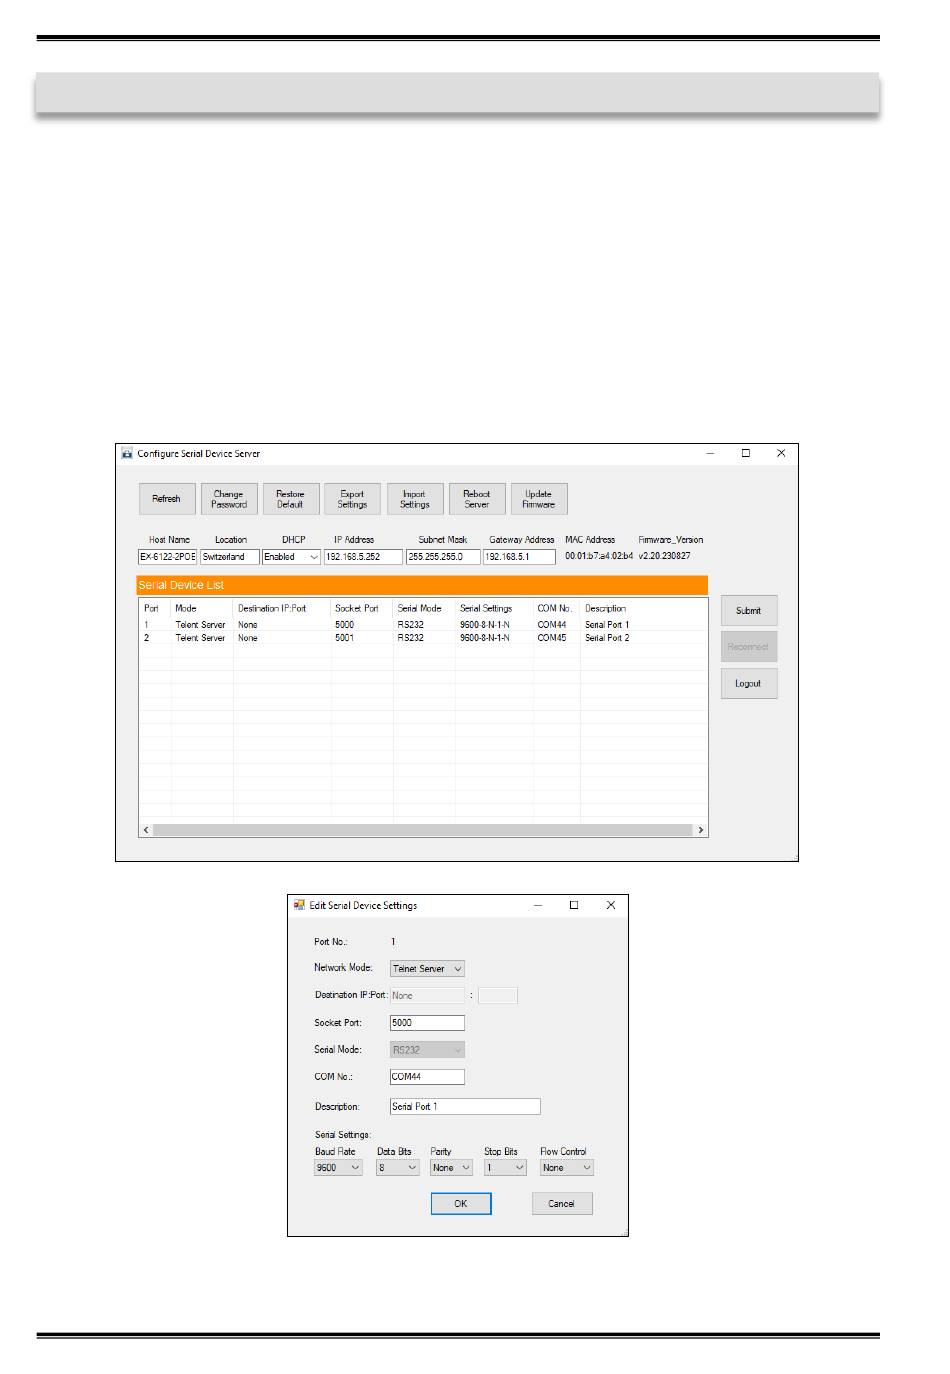Screen dimensions: 950x1374
Task: Open the Change Password dialog
Action: click(229, 499)
